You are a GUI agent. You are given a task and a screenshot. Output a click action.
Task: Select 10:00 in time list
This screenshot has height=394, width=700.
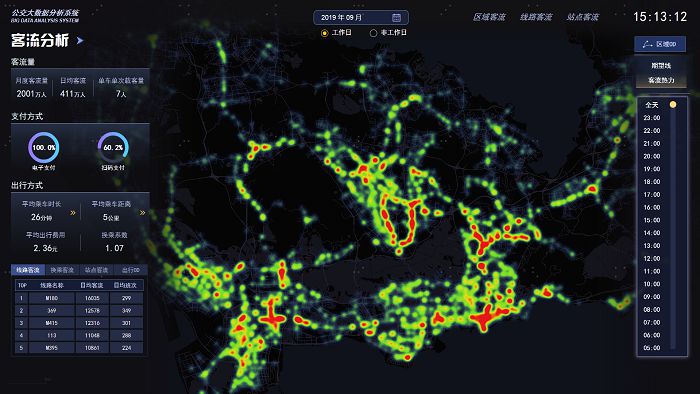click(x=652, y=284)
